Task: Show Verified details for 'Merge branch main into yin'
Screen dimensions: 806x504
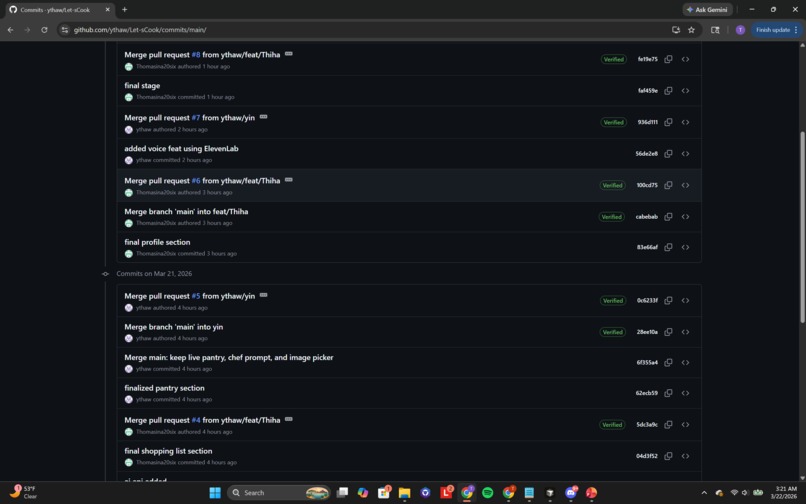Action: [x=613, y=332]
